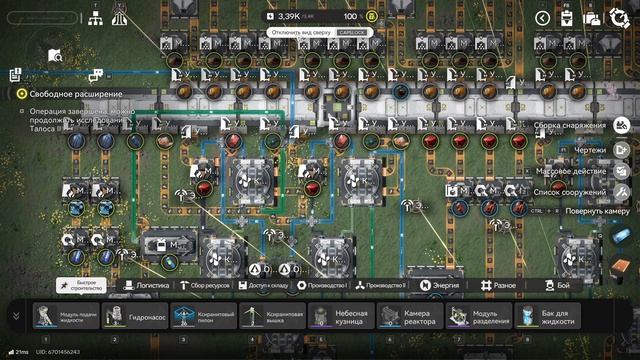
Task: Select Гидронасос building card
Action: coord(135,316)
